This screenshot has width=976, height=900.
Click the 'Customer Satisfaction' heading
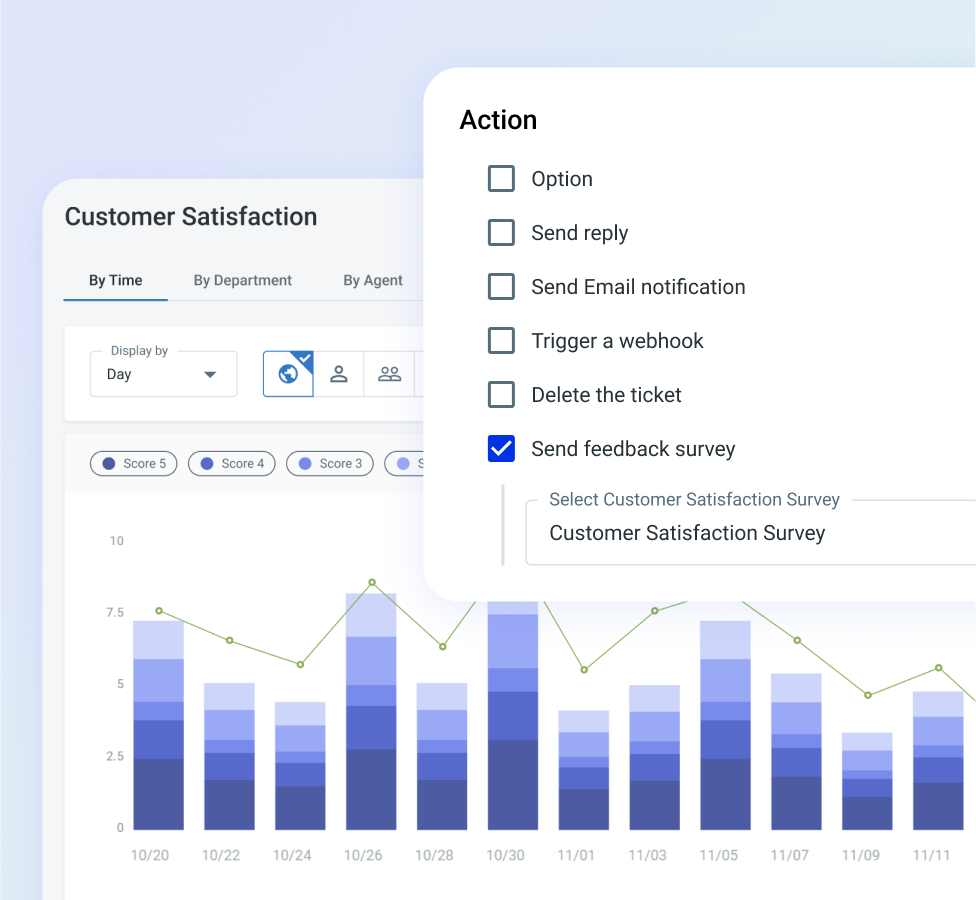tap(191, 217)
